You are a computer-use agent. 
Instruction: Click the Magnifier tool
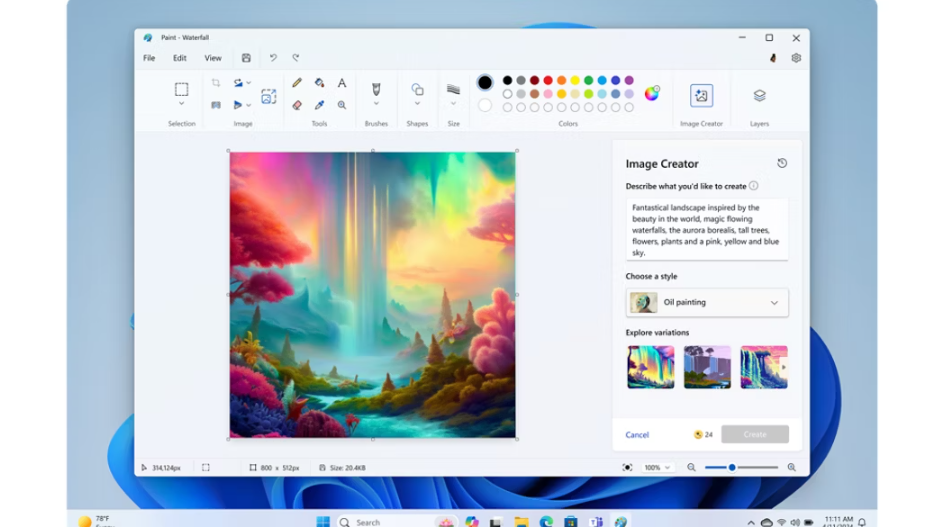click(342, 105)
